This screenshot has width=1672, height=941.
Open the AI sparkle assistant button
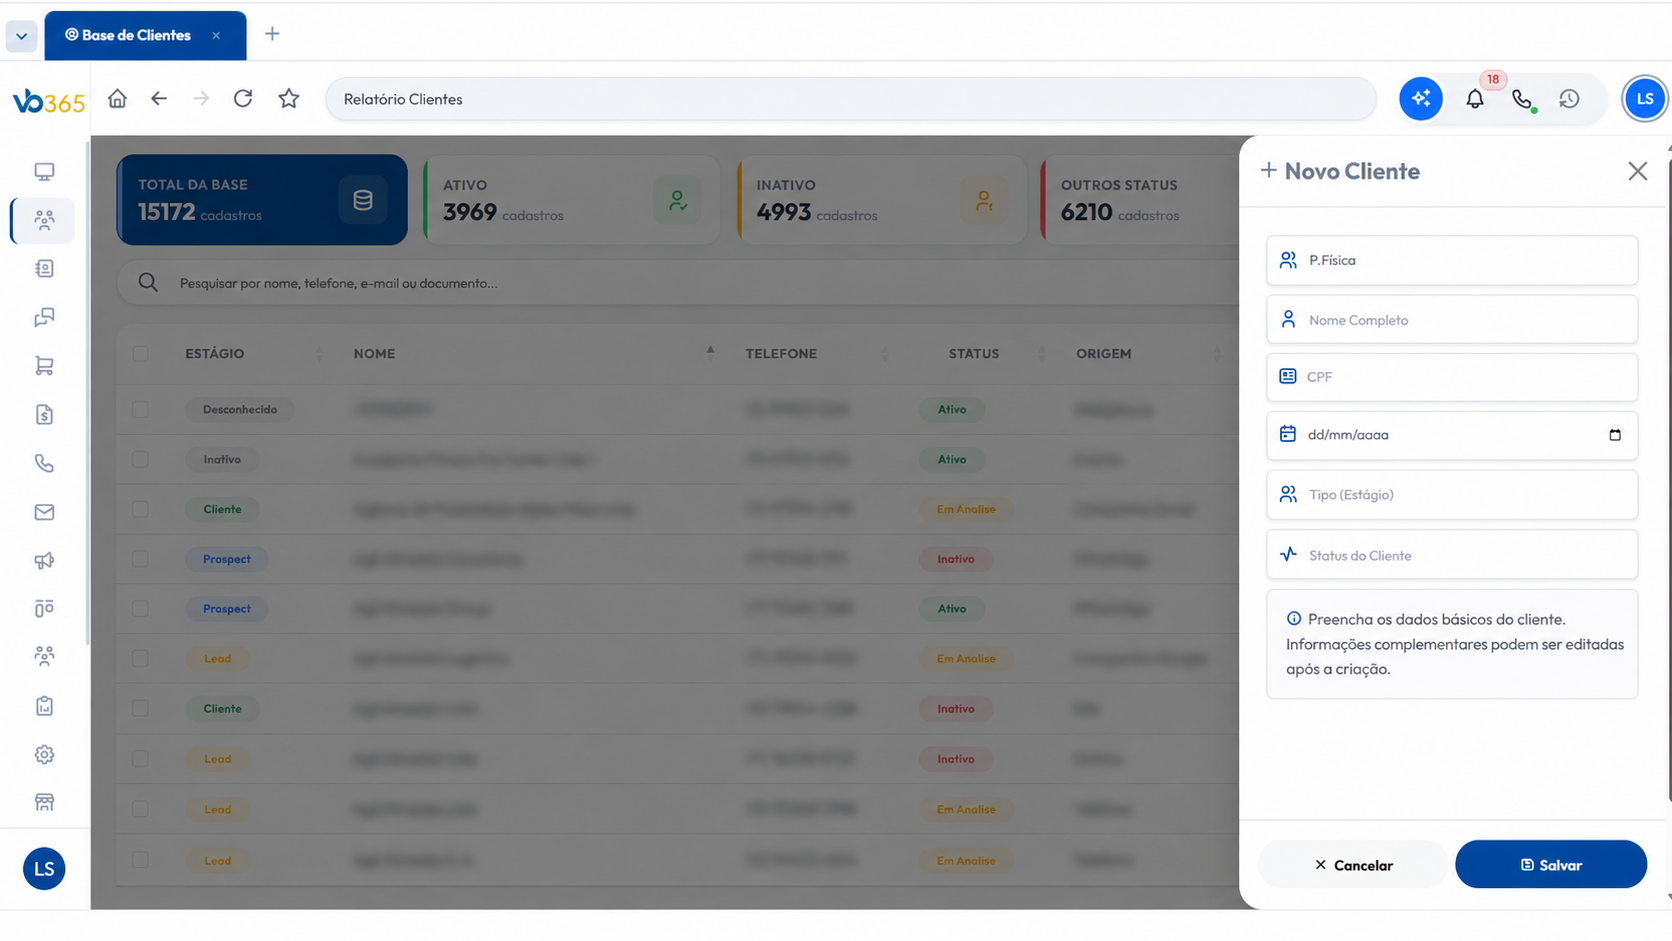click(x=1420, y=98)
